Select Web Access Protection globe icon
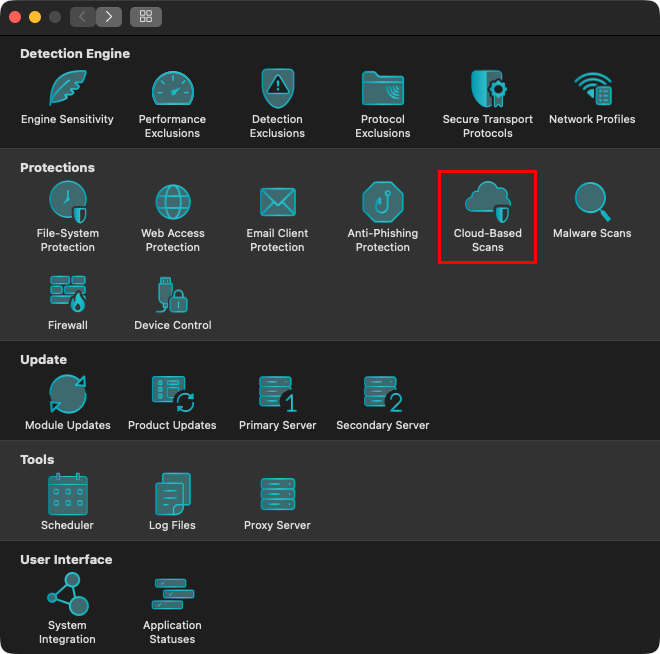Viewport: 660px width, 654px height. [172, 202]
